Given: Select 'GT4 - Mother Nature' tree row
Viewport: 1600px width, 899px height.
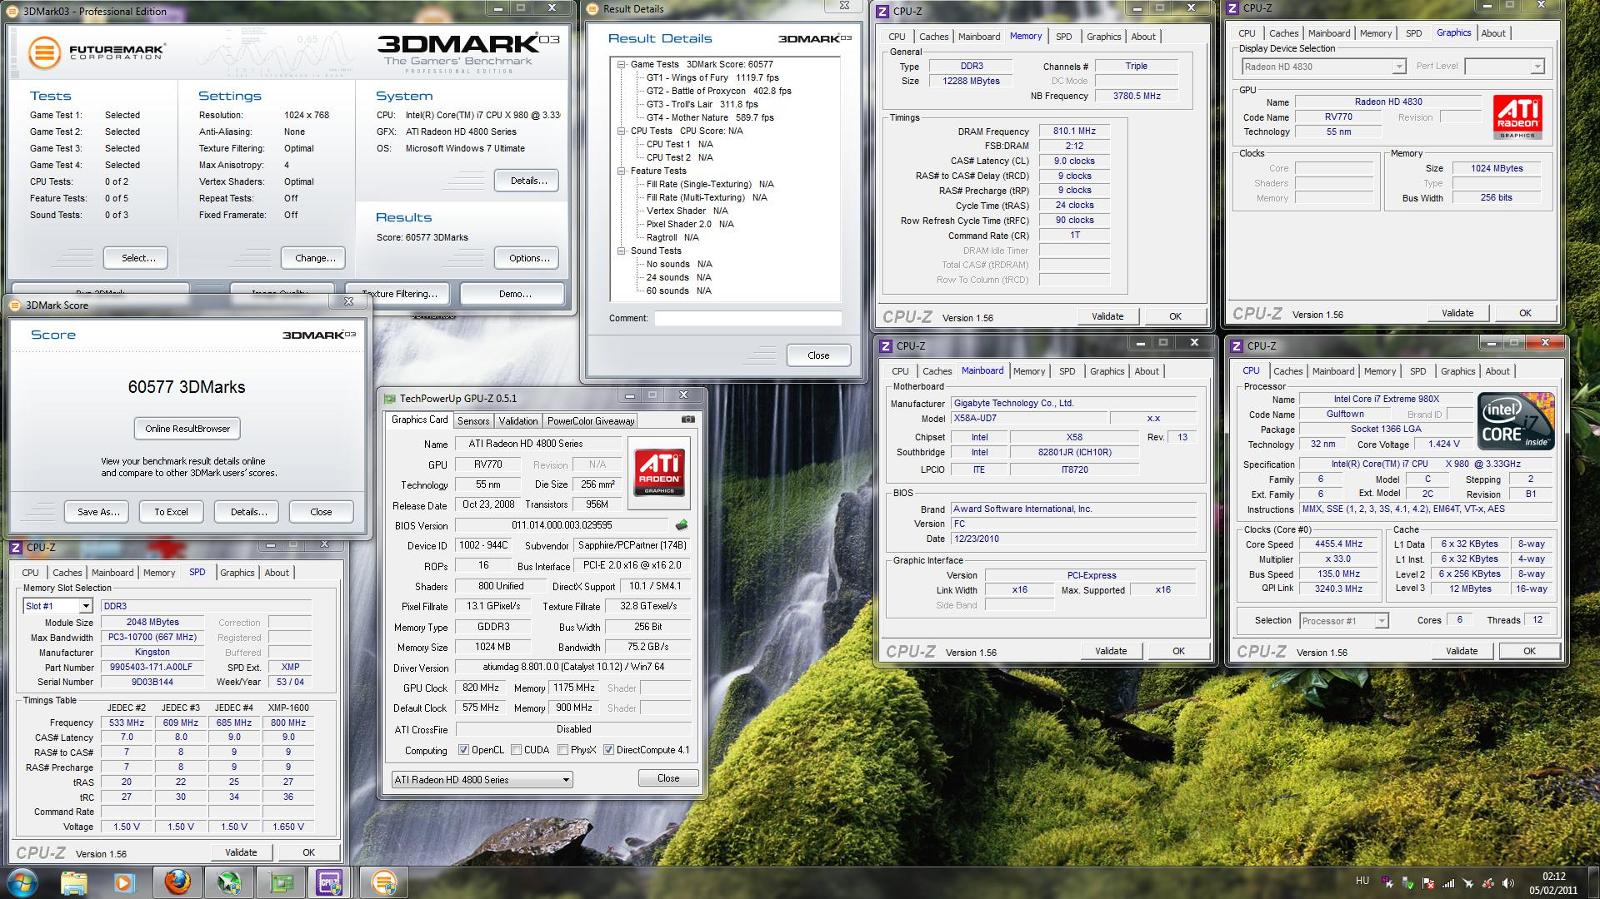Looking at the screenshot, I should (x=710, y=117).
